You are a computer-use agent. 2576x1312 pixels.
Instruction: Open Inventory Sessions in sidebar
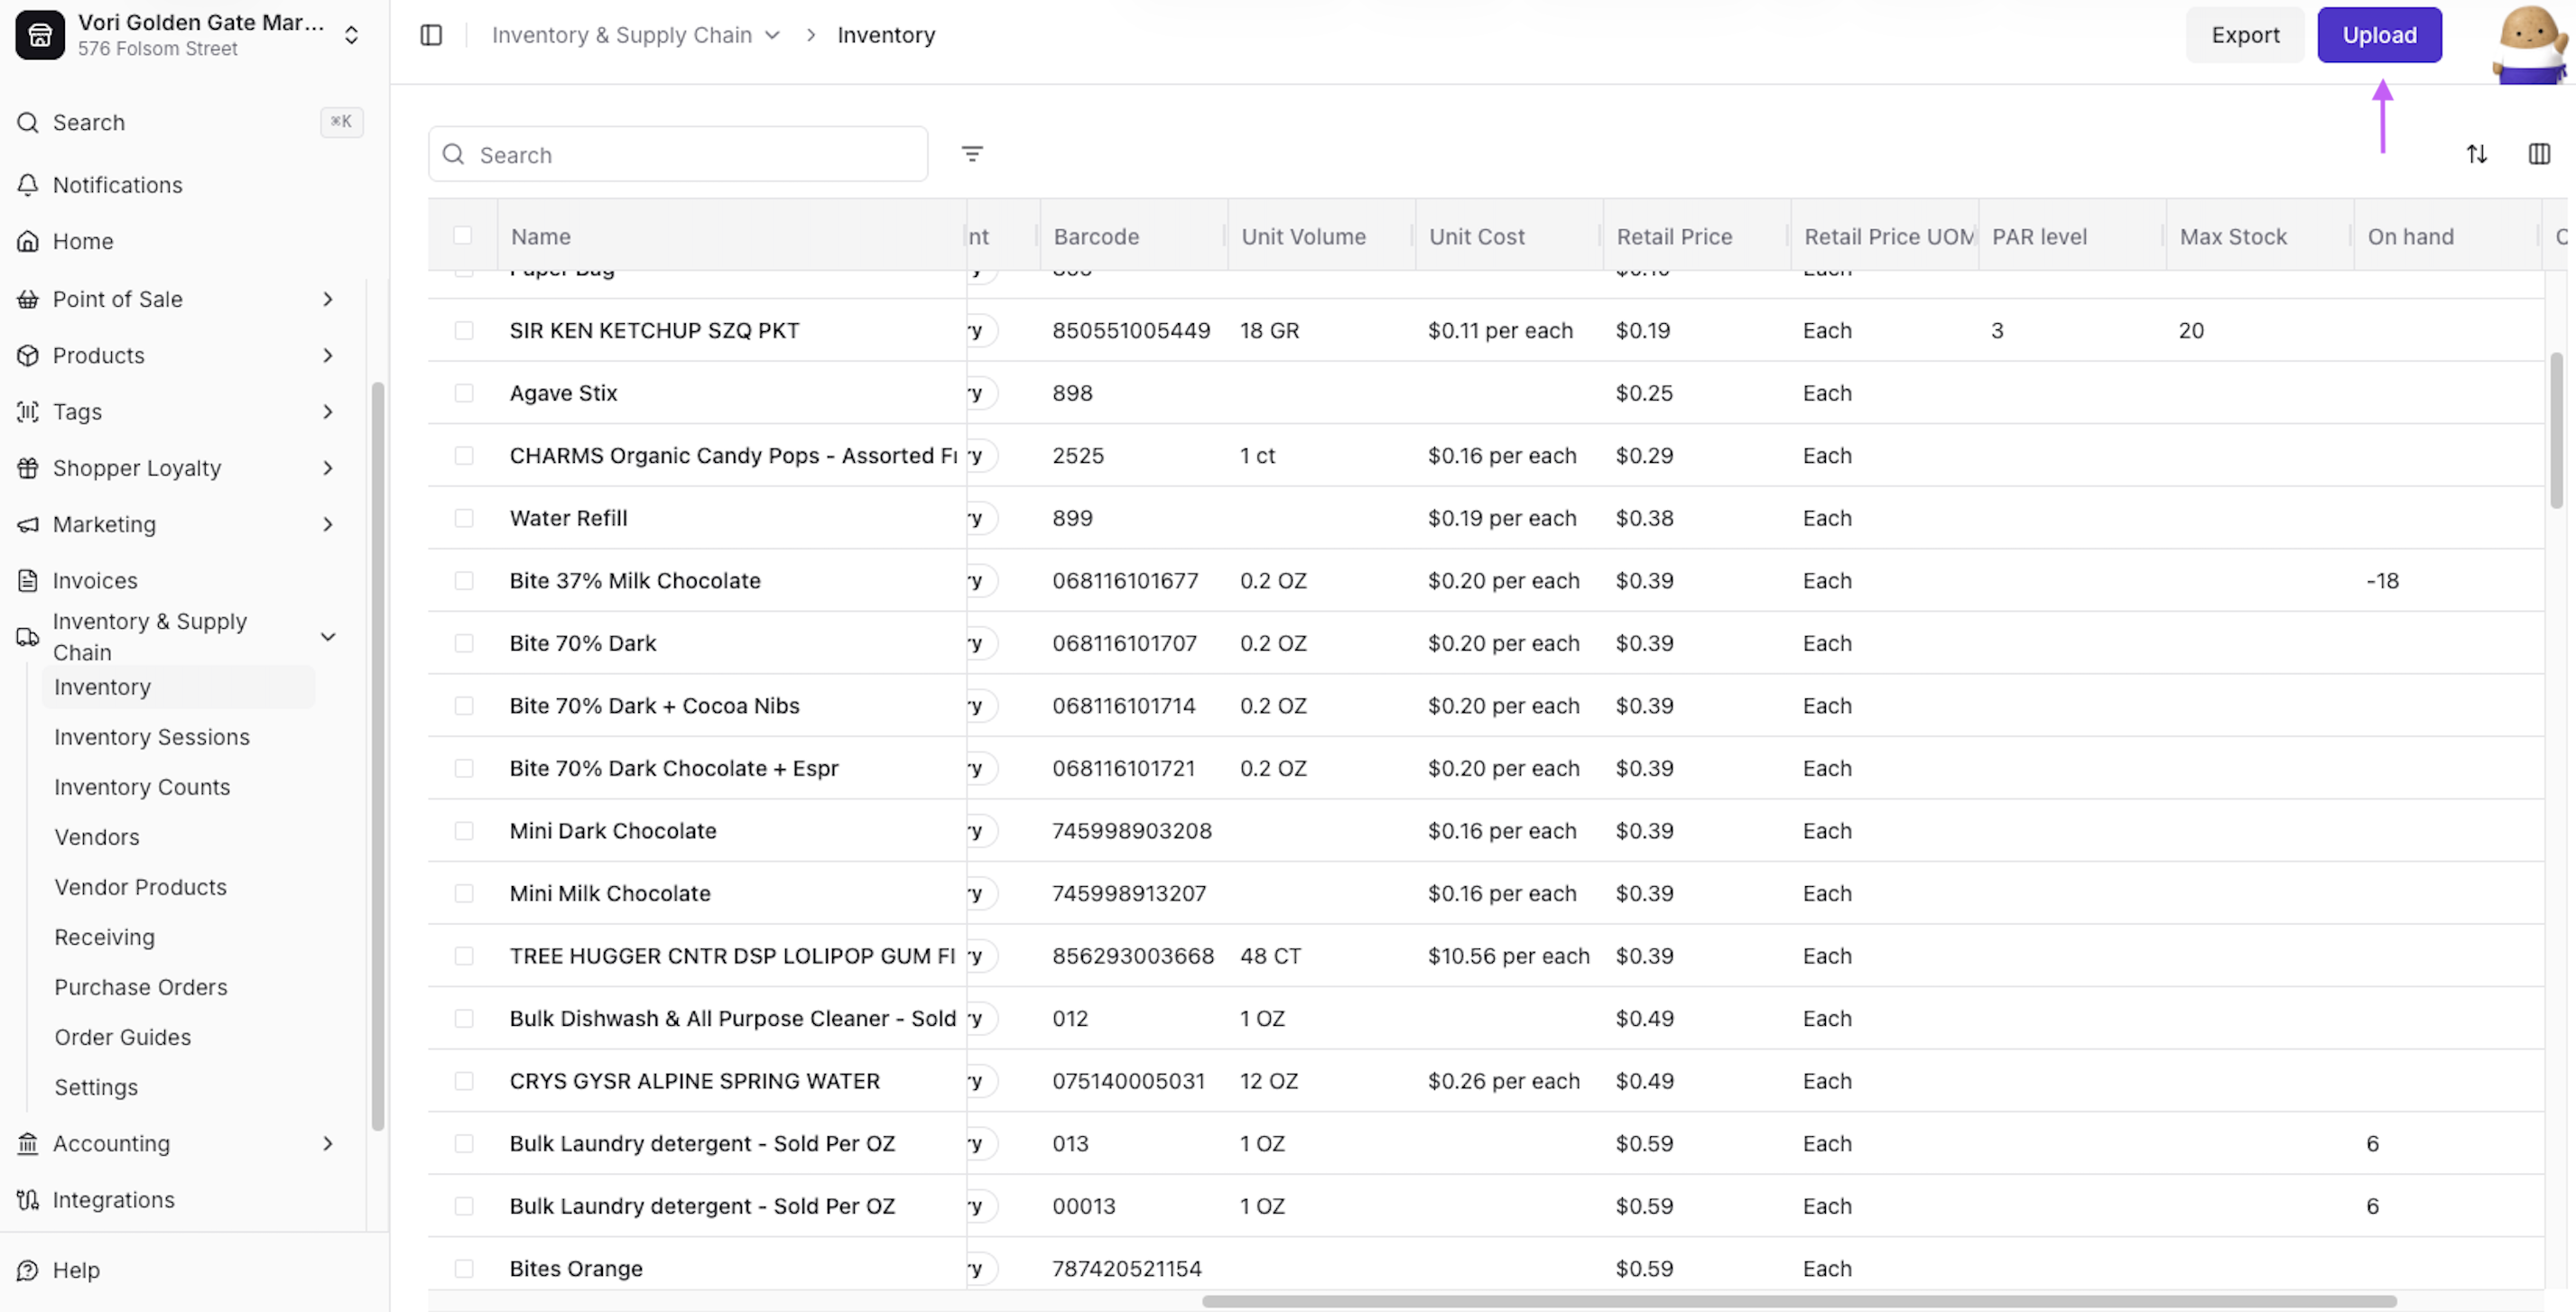click(152, 737)
